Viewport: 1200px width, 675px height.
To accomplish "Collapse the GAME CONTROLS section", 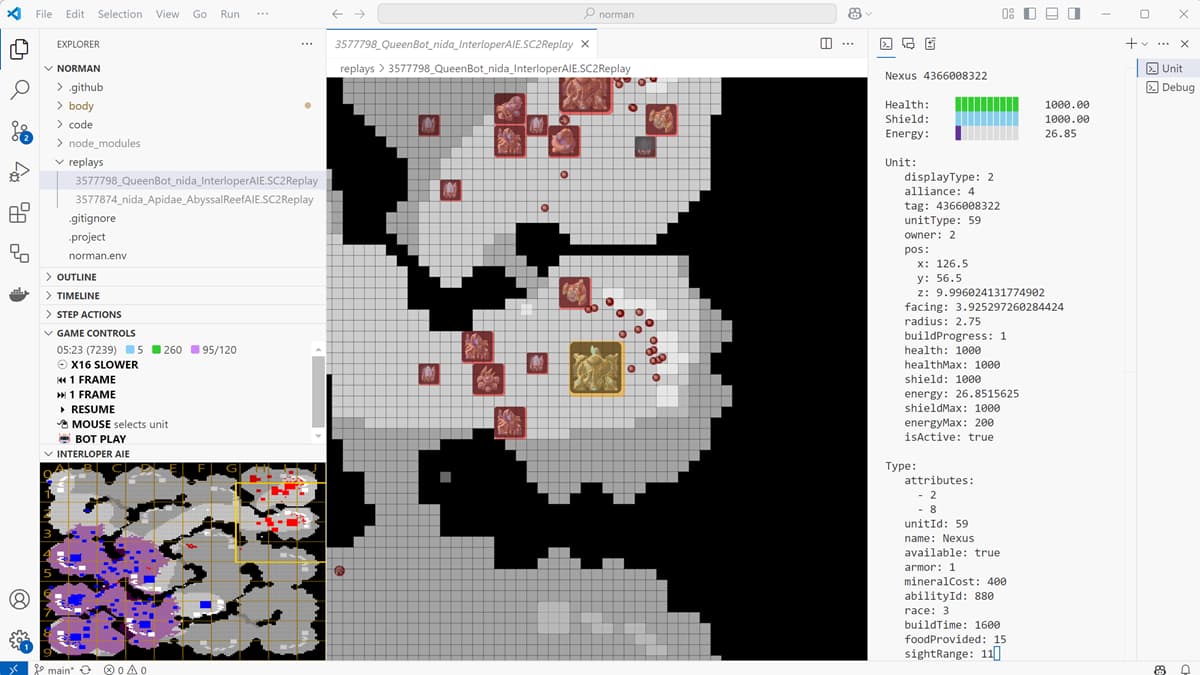I will point(96,333).
